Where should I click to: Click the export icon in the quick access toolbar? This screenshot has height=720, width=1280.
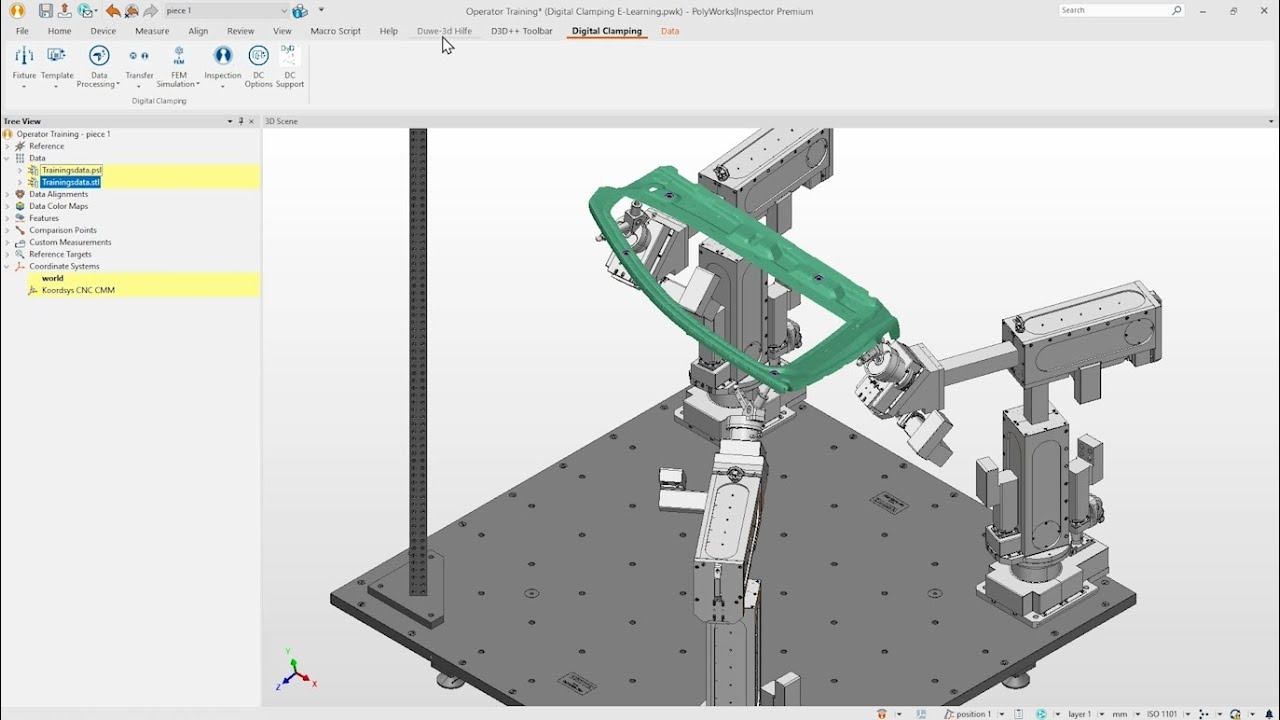click(x=65, y=11)
